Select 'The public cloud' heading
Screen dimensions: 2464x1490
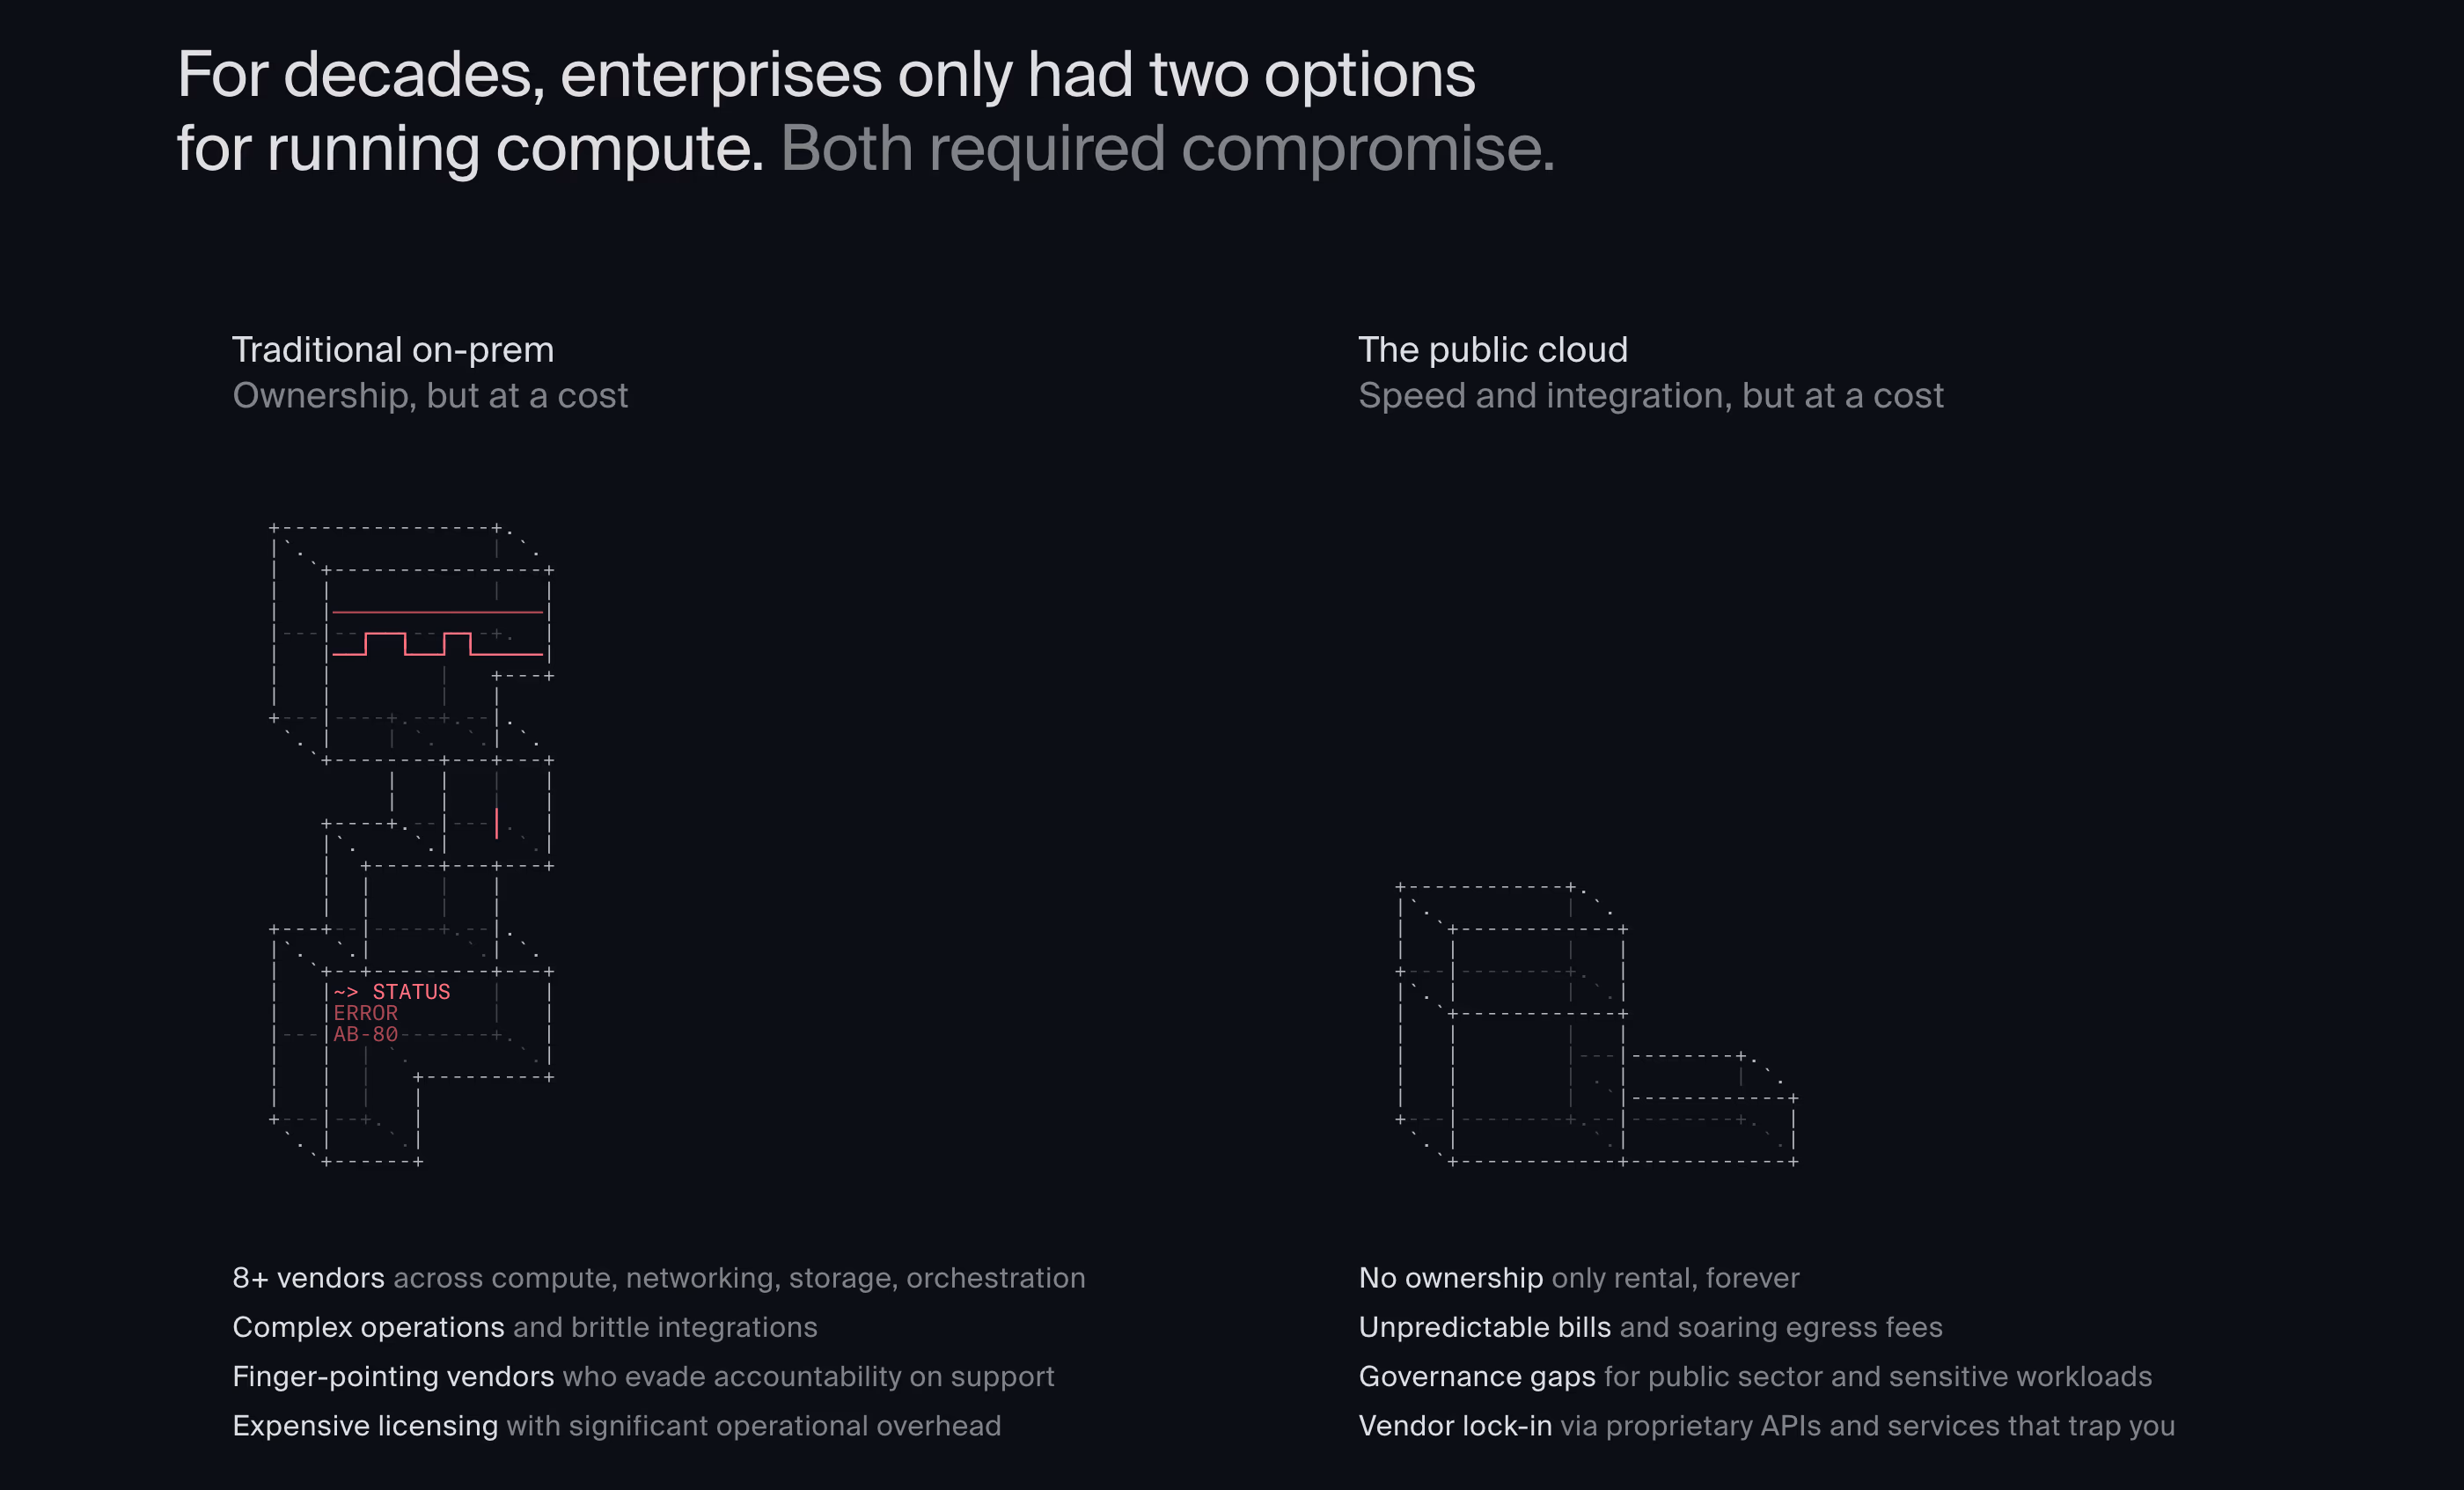(1493, 350)
